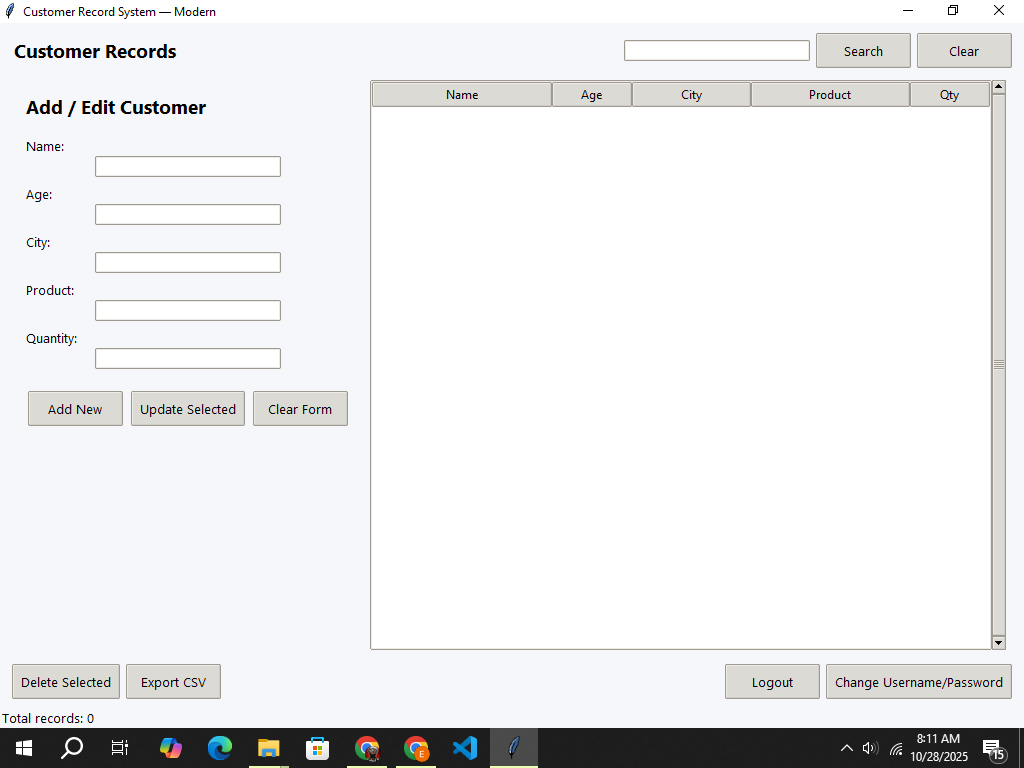Sort by the Name column header
Viewport: 1024px width, 768px height.
462,95
